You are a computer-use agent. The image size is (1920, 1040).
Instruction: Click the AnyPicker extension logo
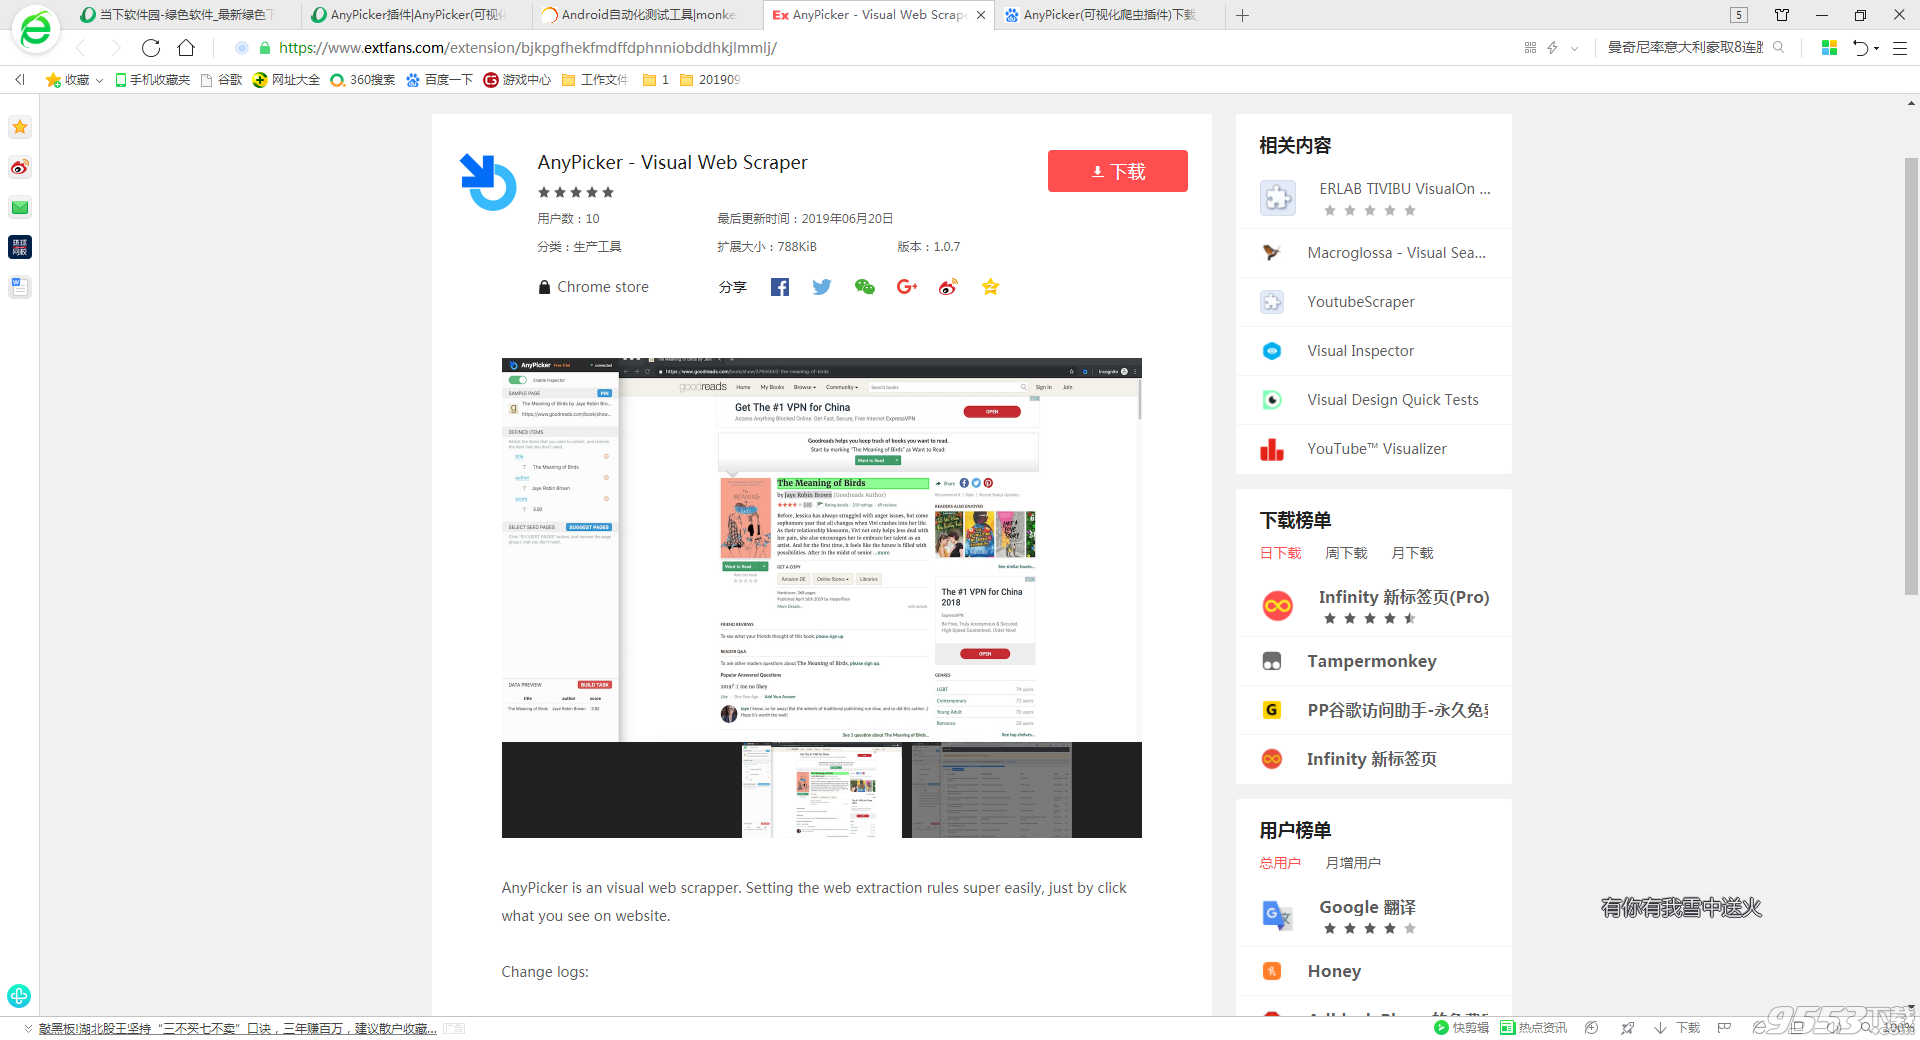tap(487, 182)
